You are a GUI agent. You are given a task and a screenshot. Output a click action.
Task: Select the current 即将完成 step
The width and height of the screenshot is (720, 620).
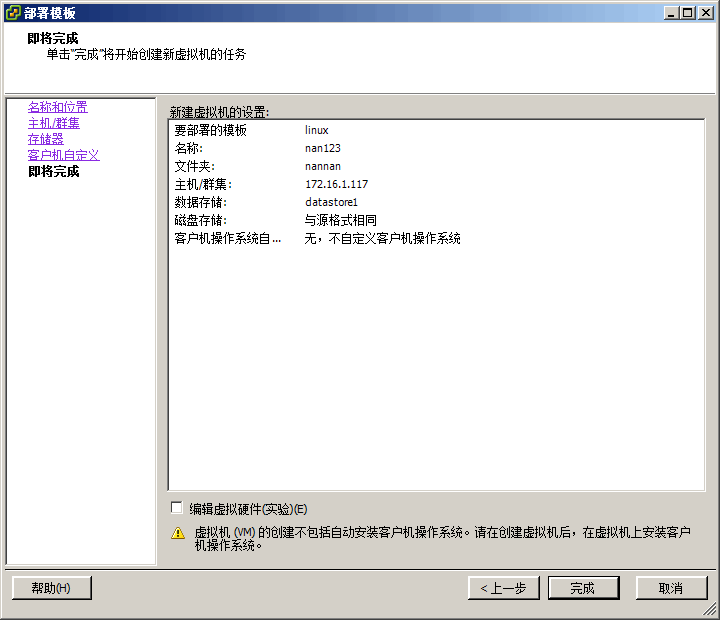click(53, 171)
